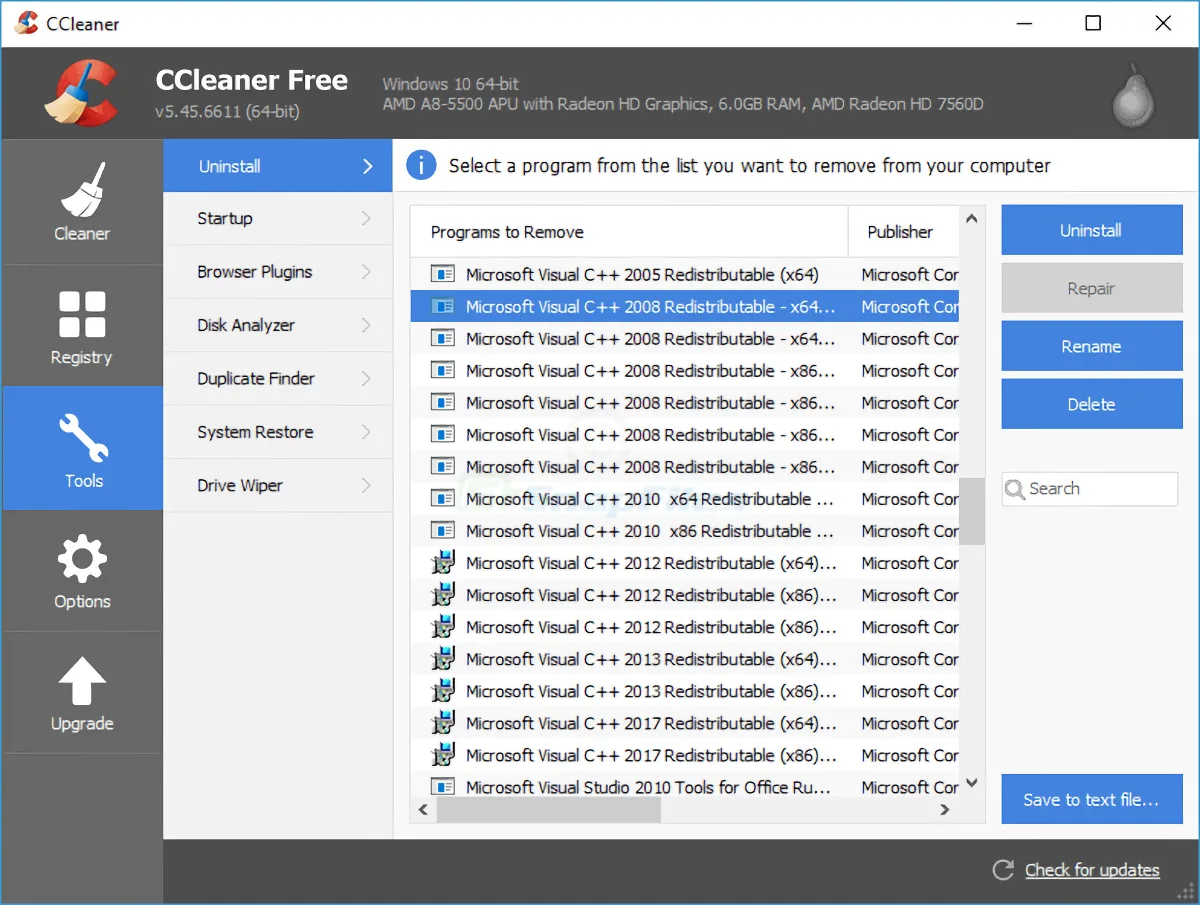
Task: Click Save to text file button
Action: coord(1092,799)
